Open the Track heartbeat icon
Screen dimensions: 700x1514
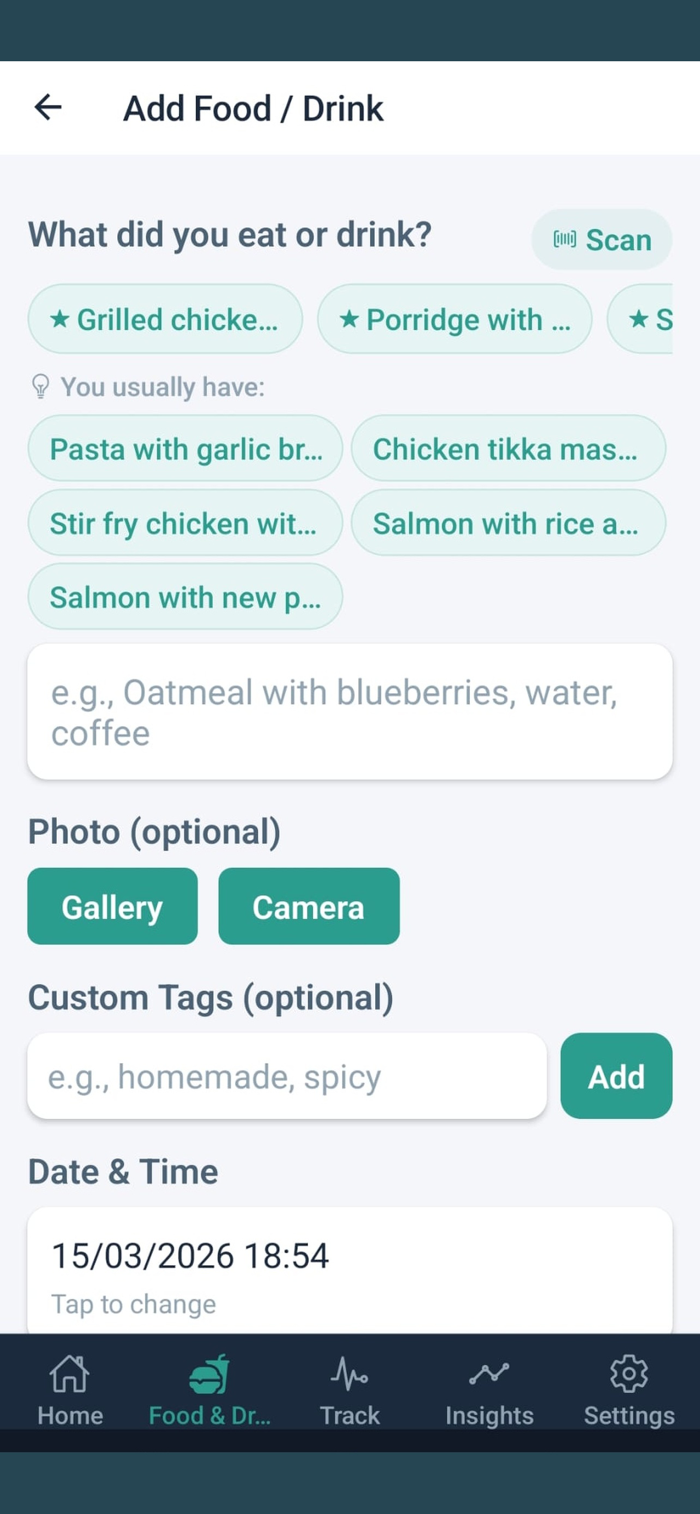[x=349, y=1375]
